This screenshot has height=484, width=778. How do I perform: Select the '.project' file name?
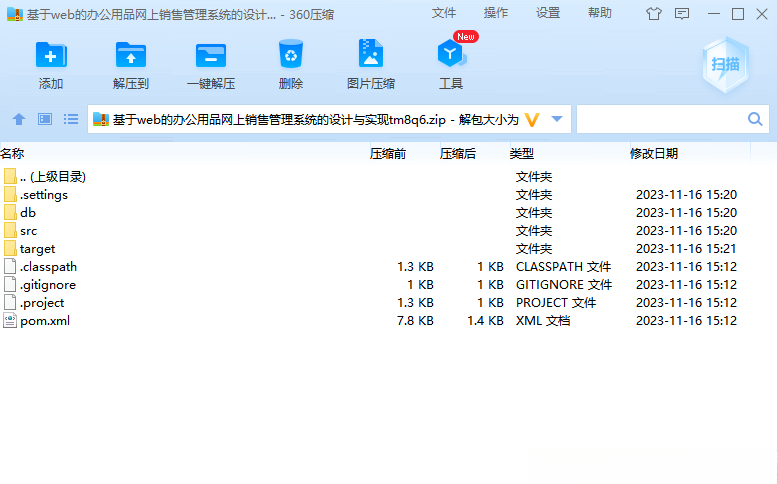pyautogui.click(x=42, y=303)
